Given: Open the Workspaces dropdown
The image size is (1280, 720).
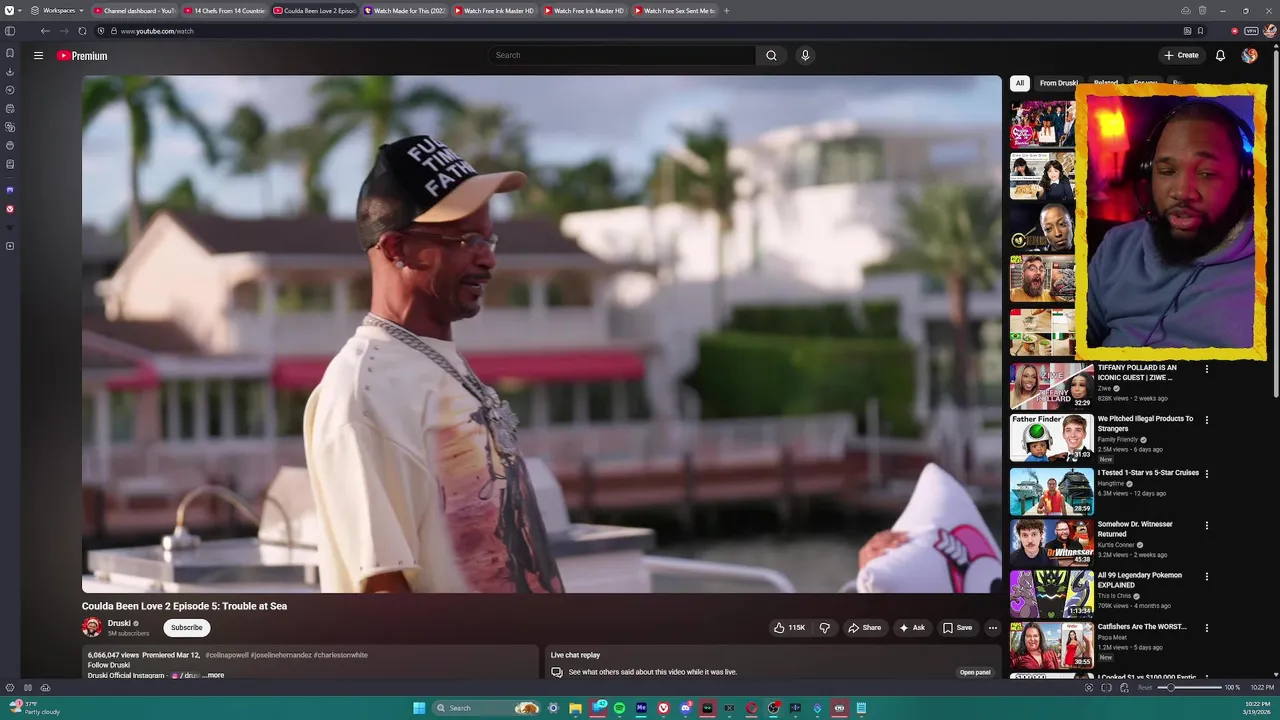Looking at the screenshot, I should click(58, 10).
